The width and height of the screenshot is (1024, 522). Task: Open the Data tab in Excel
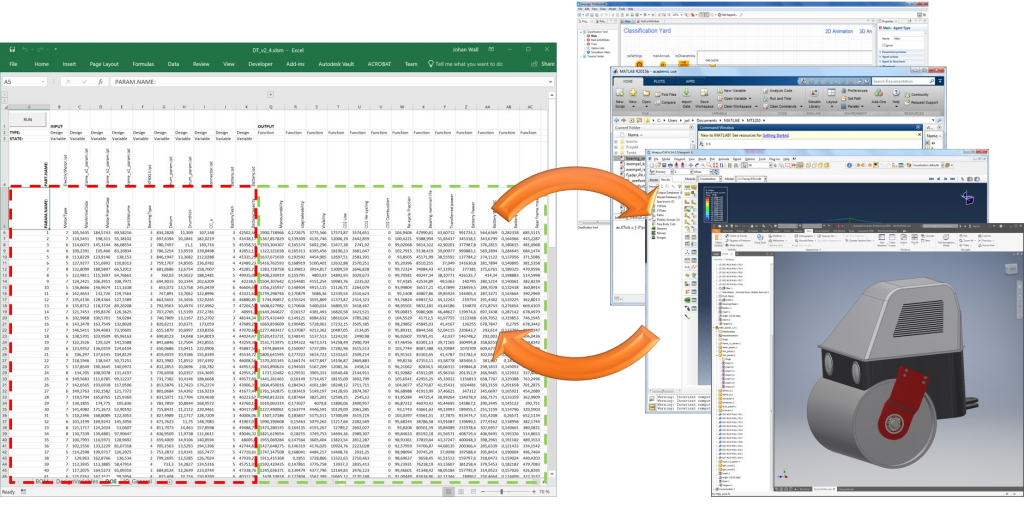173,64
